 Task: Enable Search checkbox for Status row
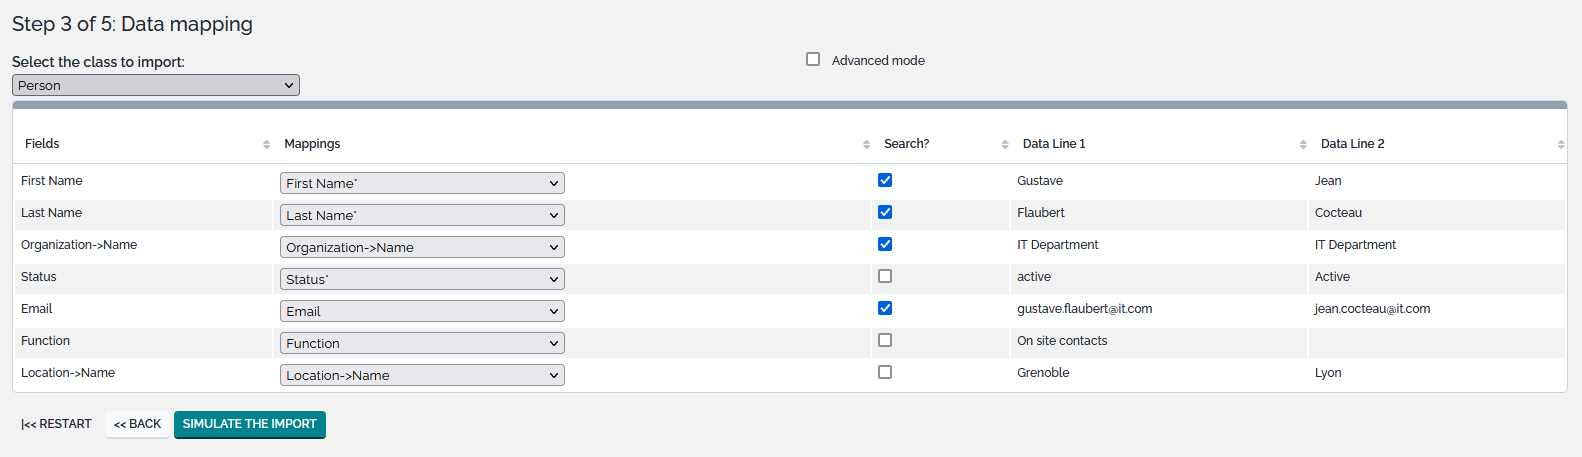pos(885,277)
